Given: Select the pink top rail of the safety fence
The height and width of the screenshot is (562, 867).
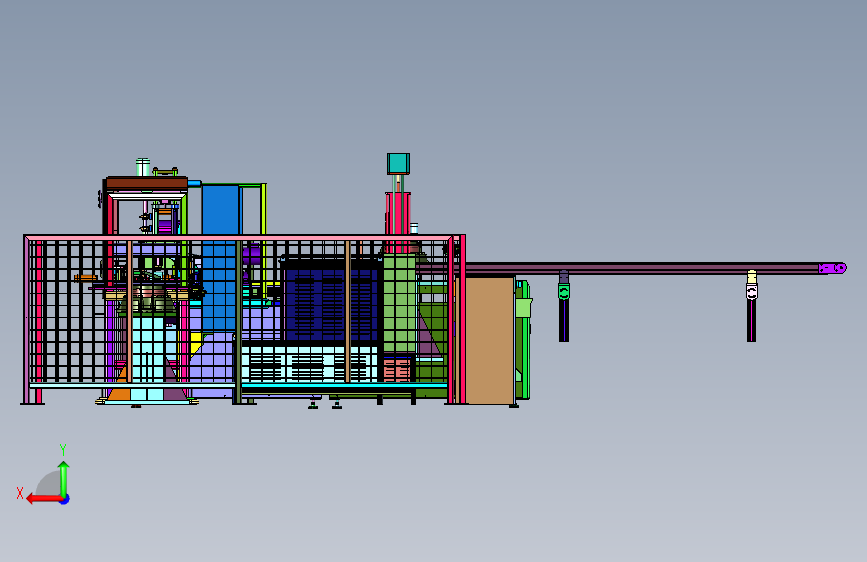Looking at the screenshot, I should click(x=238, y=238).
